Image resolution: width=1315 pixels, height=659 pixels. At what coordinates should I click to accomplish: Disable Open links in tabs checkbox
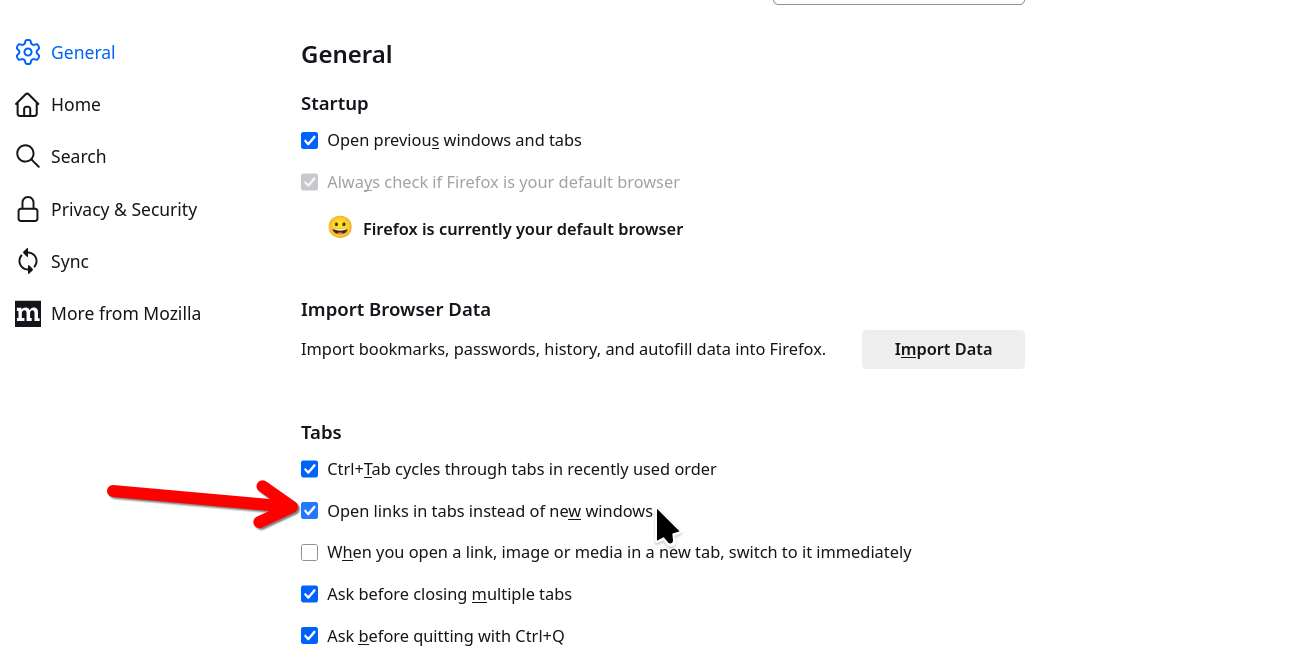pyautogui.click(x=310, y=511)
